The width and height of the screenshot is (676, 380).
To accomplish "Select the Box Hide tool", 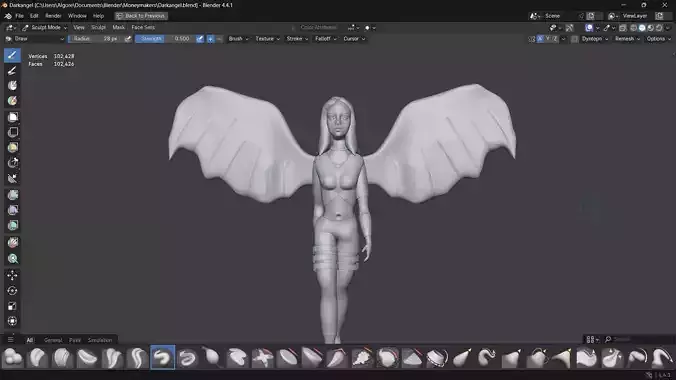I will (12, 132).
